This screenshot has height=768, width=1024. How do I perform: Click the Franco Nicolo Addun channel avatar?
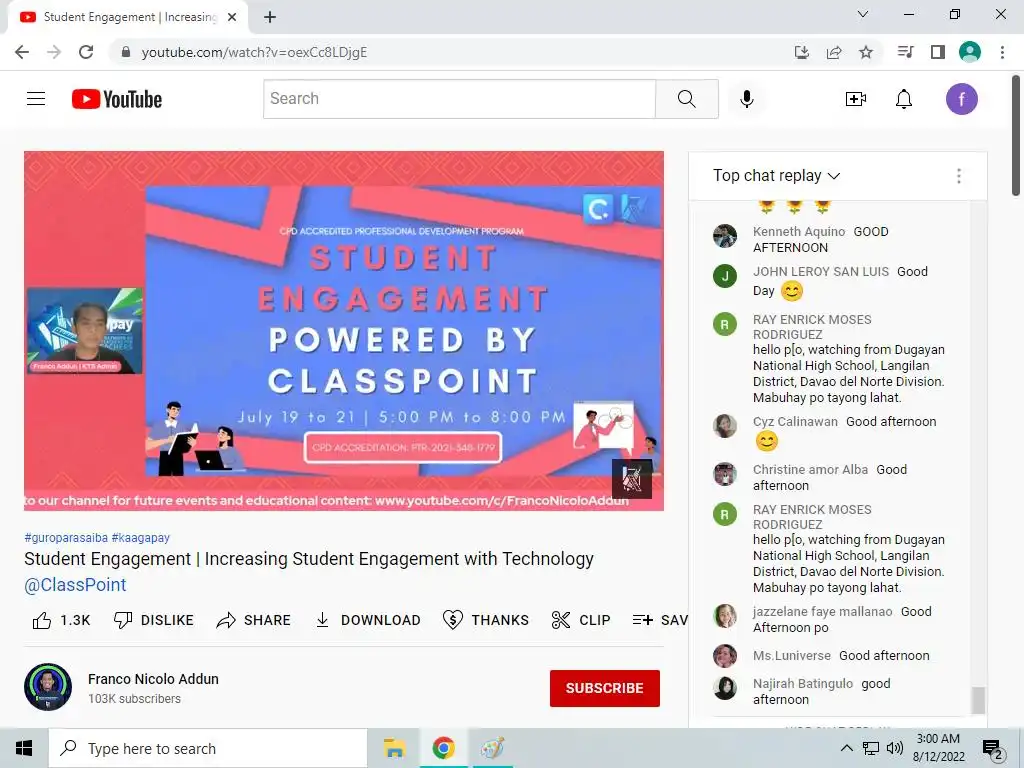(x=48, y=687)
